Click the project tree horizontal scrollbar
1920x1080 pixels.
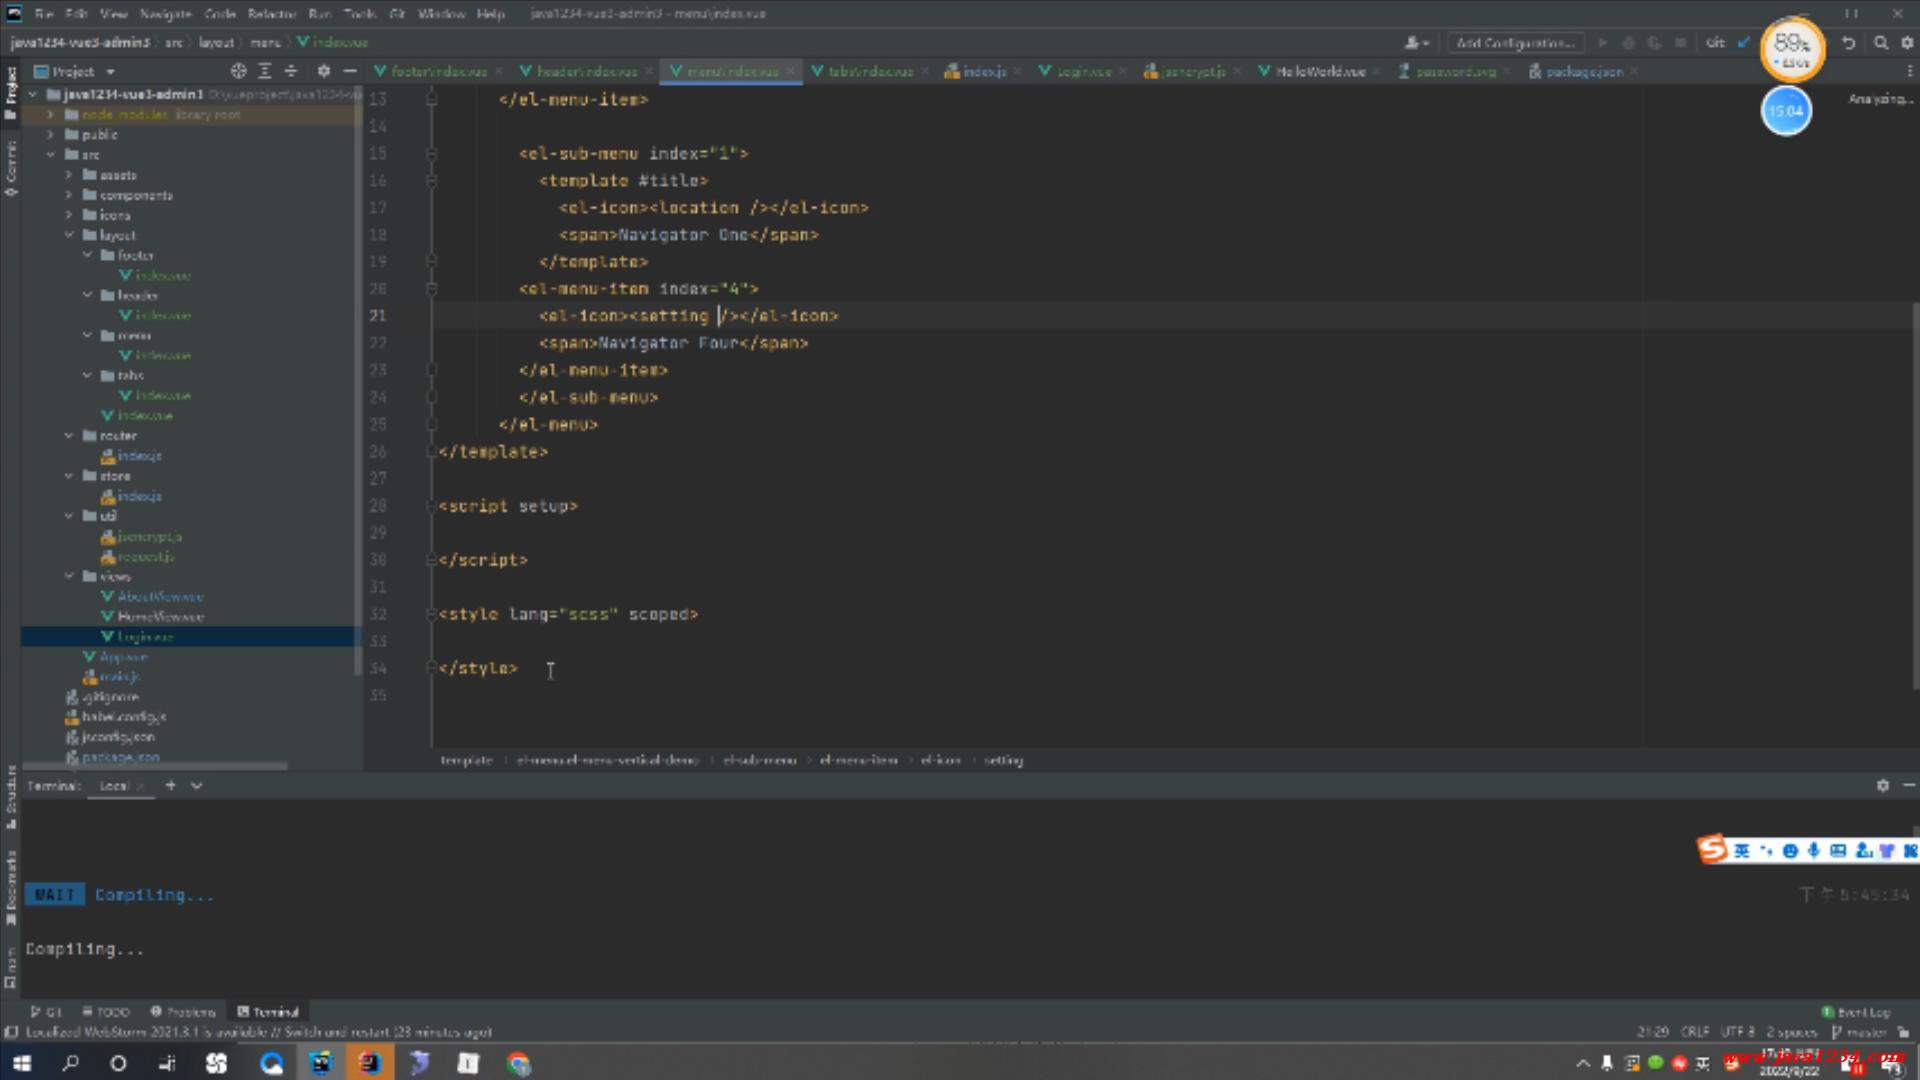pos(155,766)
